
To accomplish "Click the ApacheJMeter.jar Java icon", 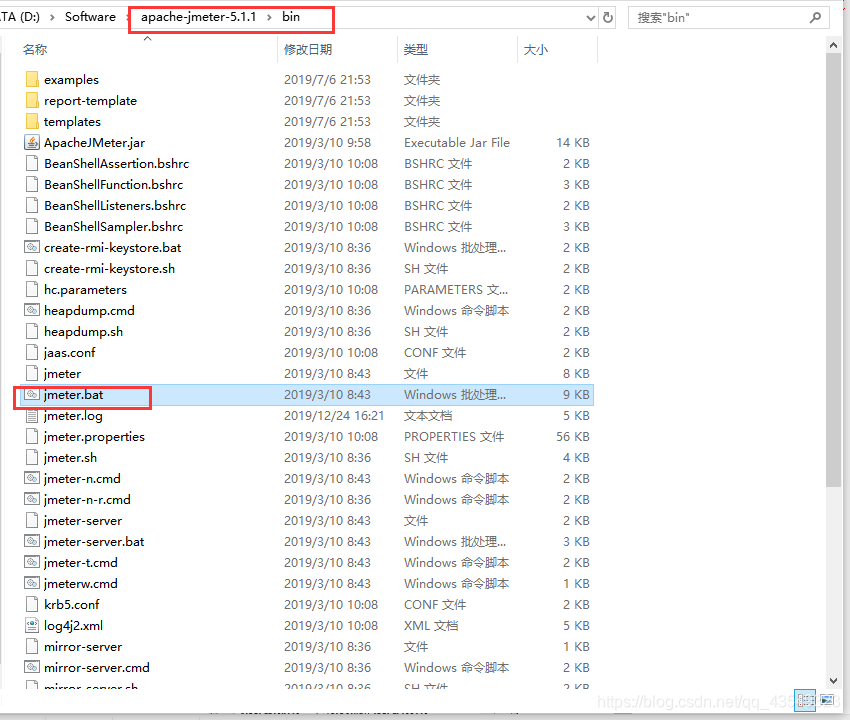I will coord(32,143).
